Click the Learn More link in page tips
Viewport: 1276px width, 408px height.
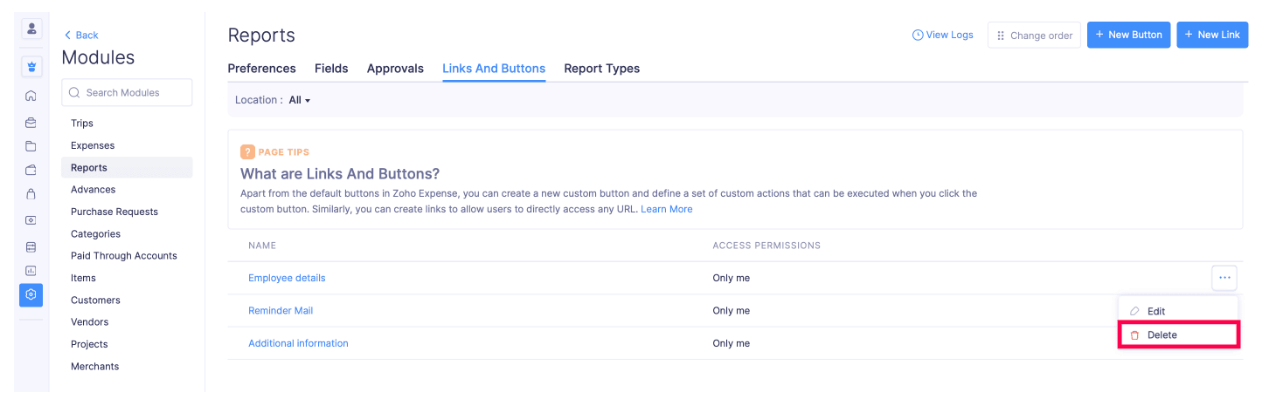click(x=666, y=209)
